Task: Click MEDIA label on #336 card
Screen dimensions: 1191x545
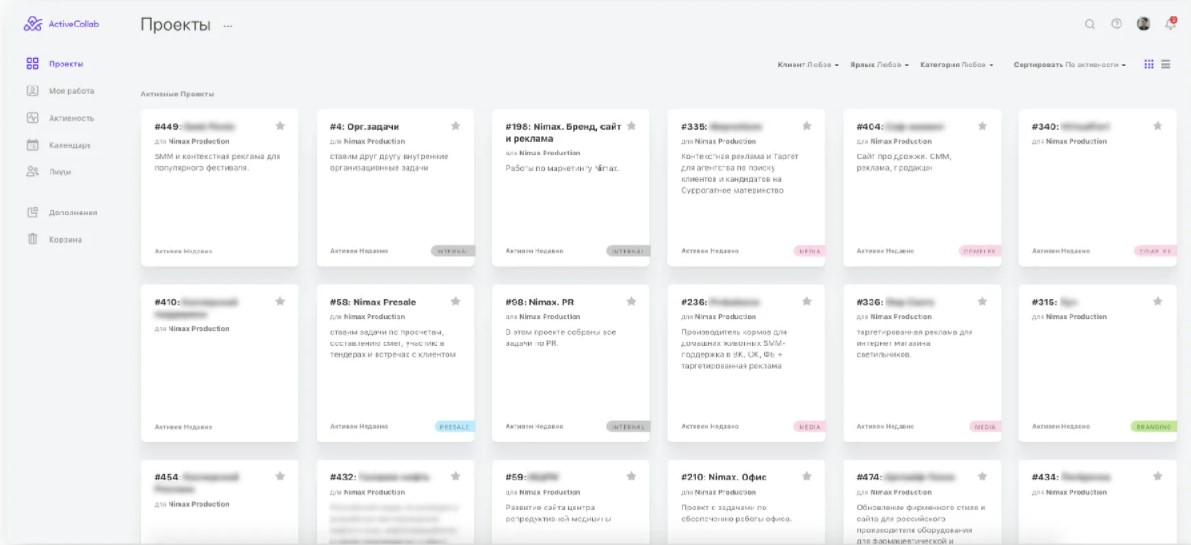Action: click(x=985, y=427)
